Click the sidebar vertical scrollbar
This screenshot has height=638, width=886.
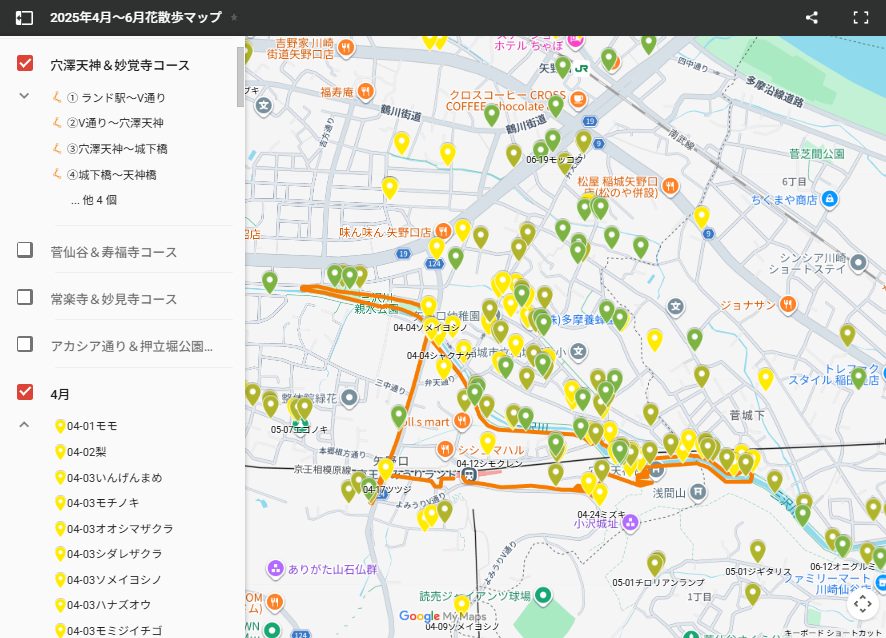[240, 76]
